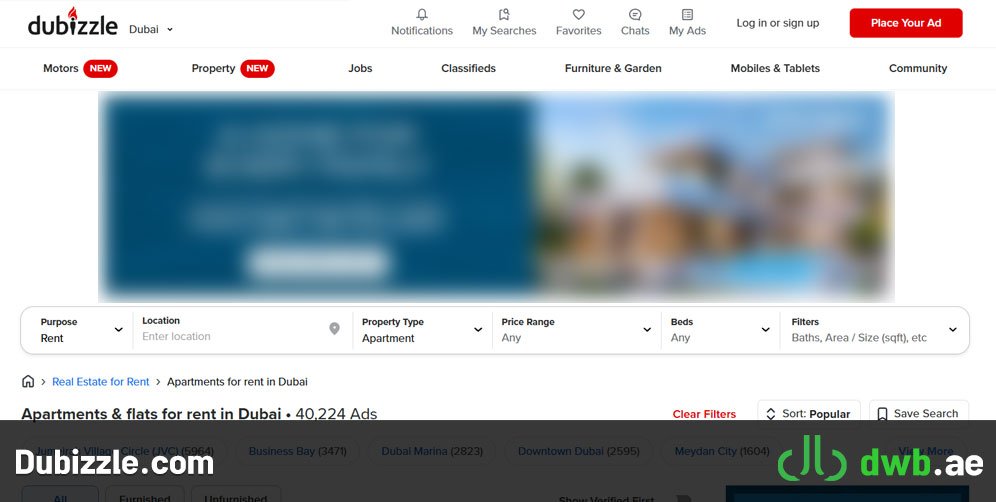Click Save Search button

tap(919, 414)
